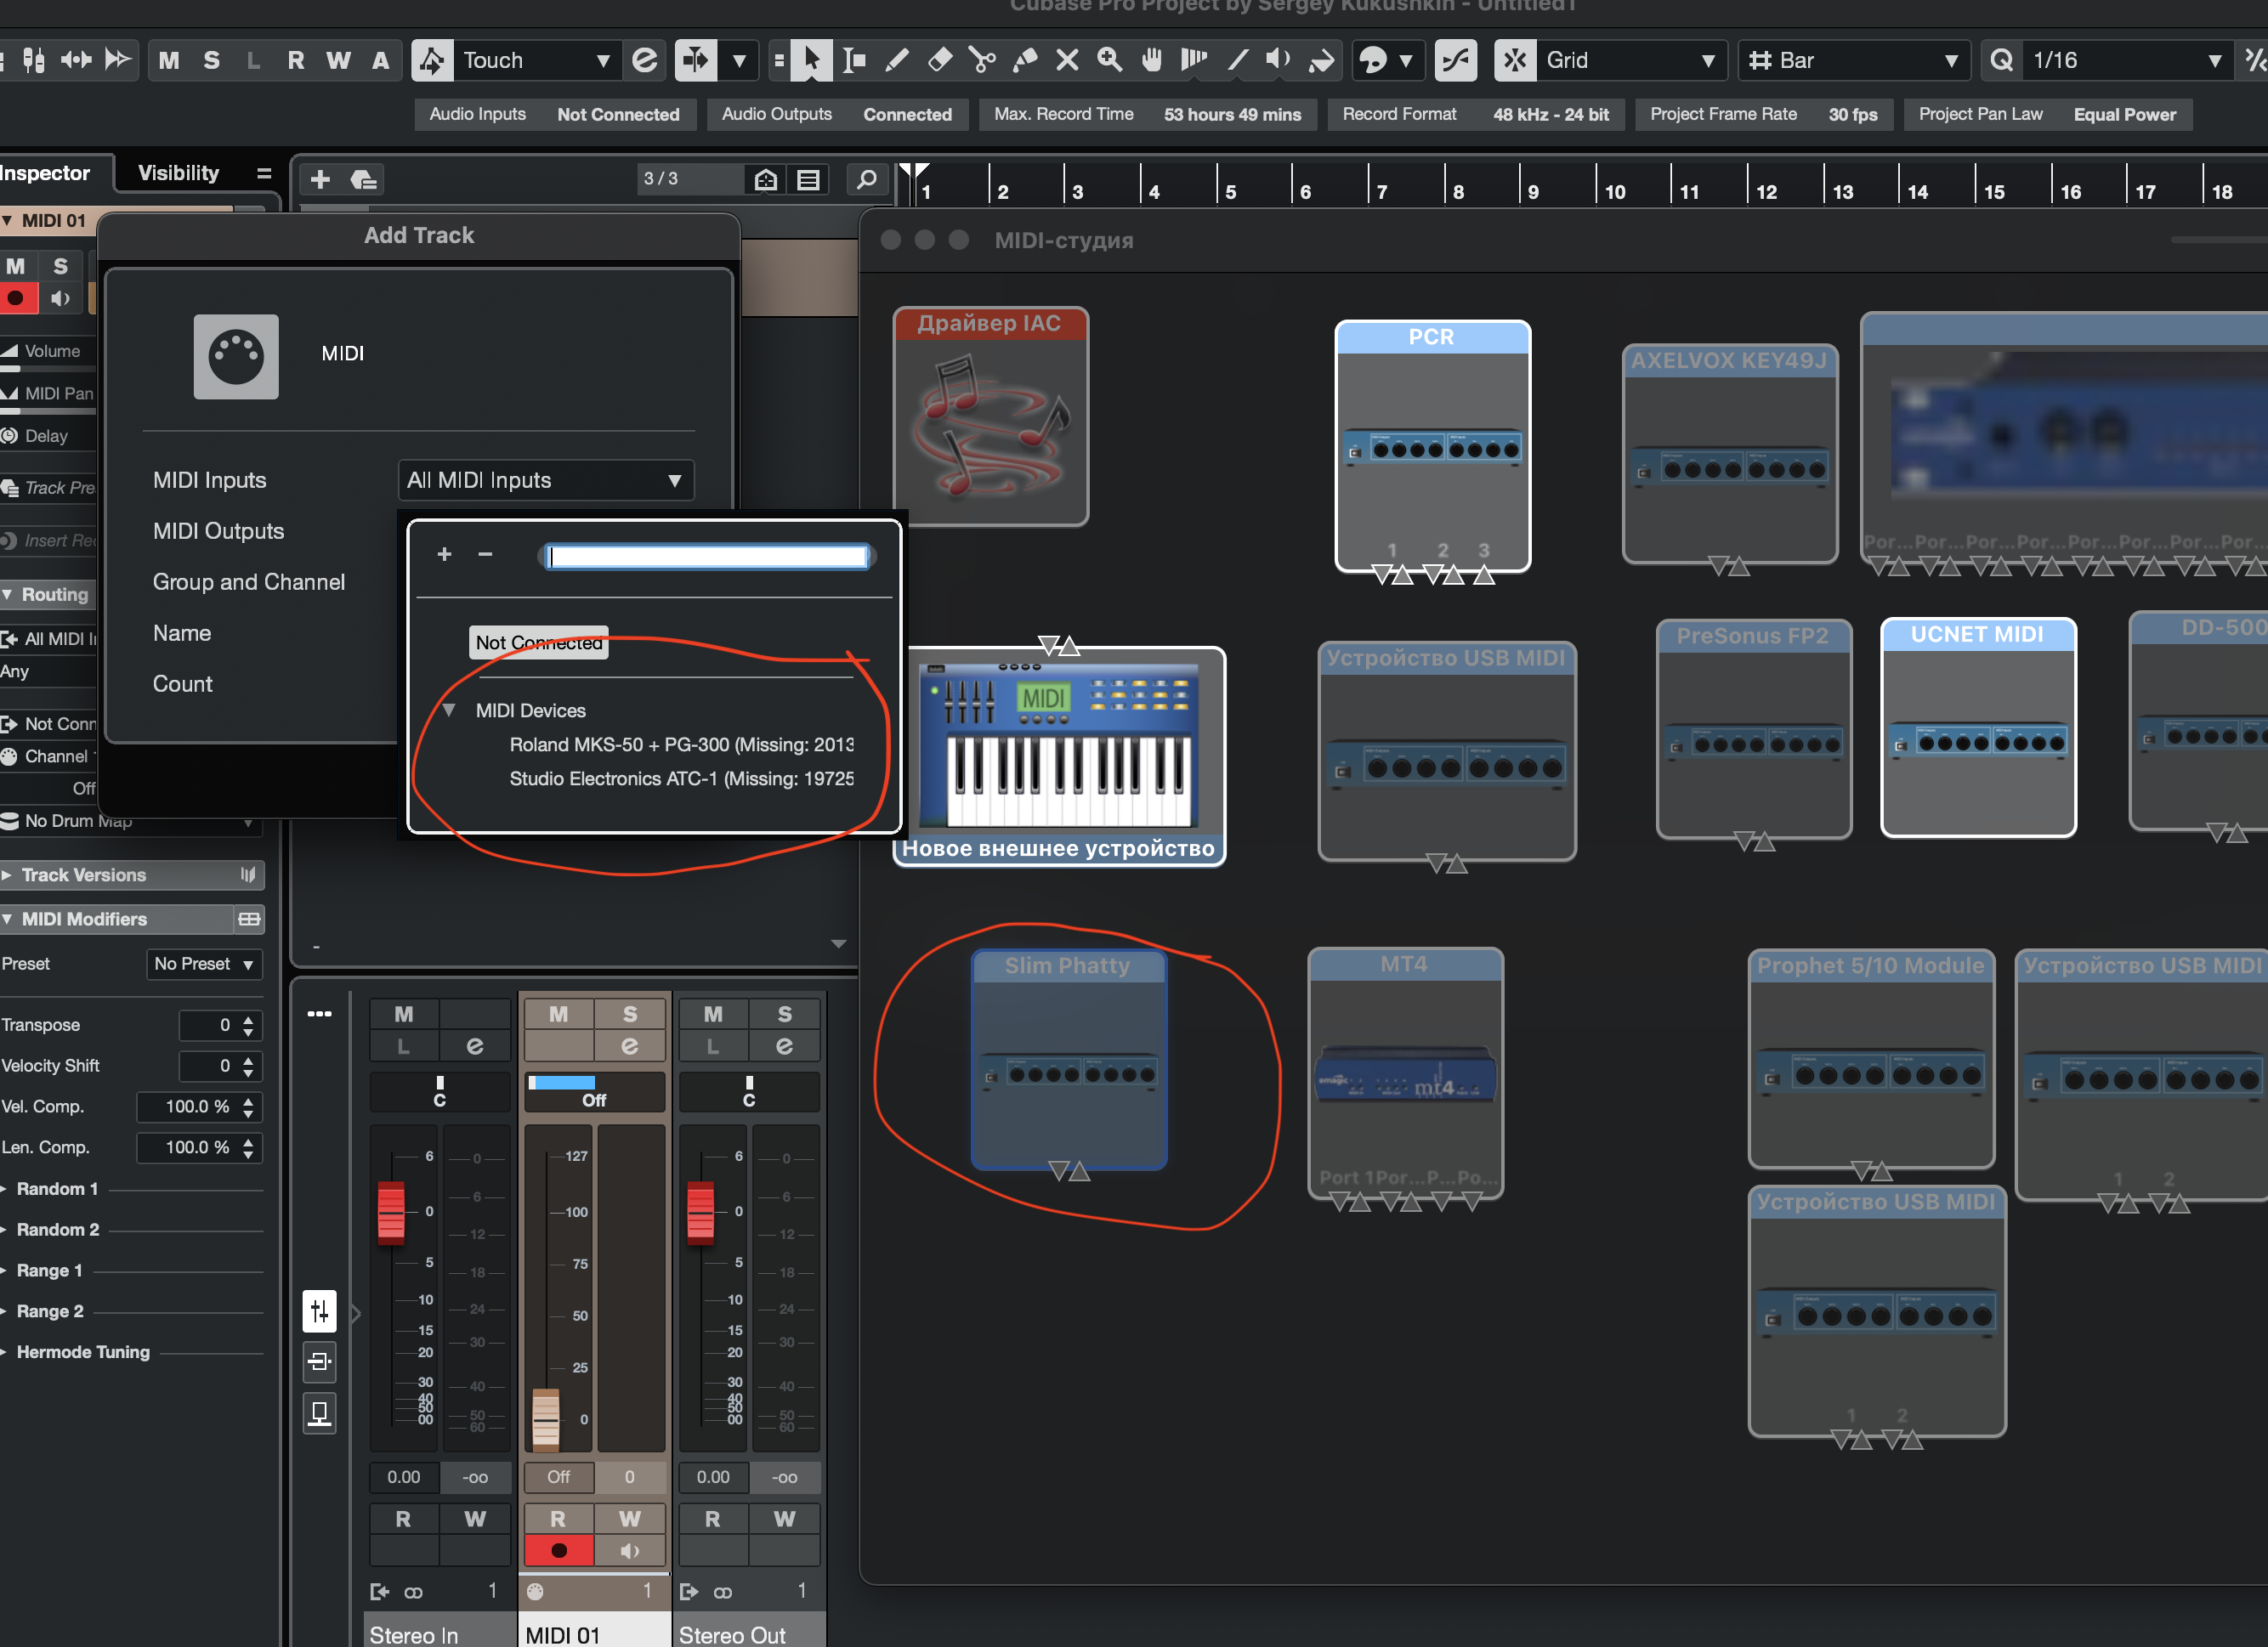Select the Draw pencil tool
Viewport: 2268px width, 1647px height.
tap(897, 60)
